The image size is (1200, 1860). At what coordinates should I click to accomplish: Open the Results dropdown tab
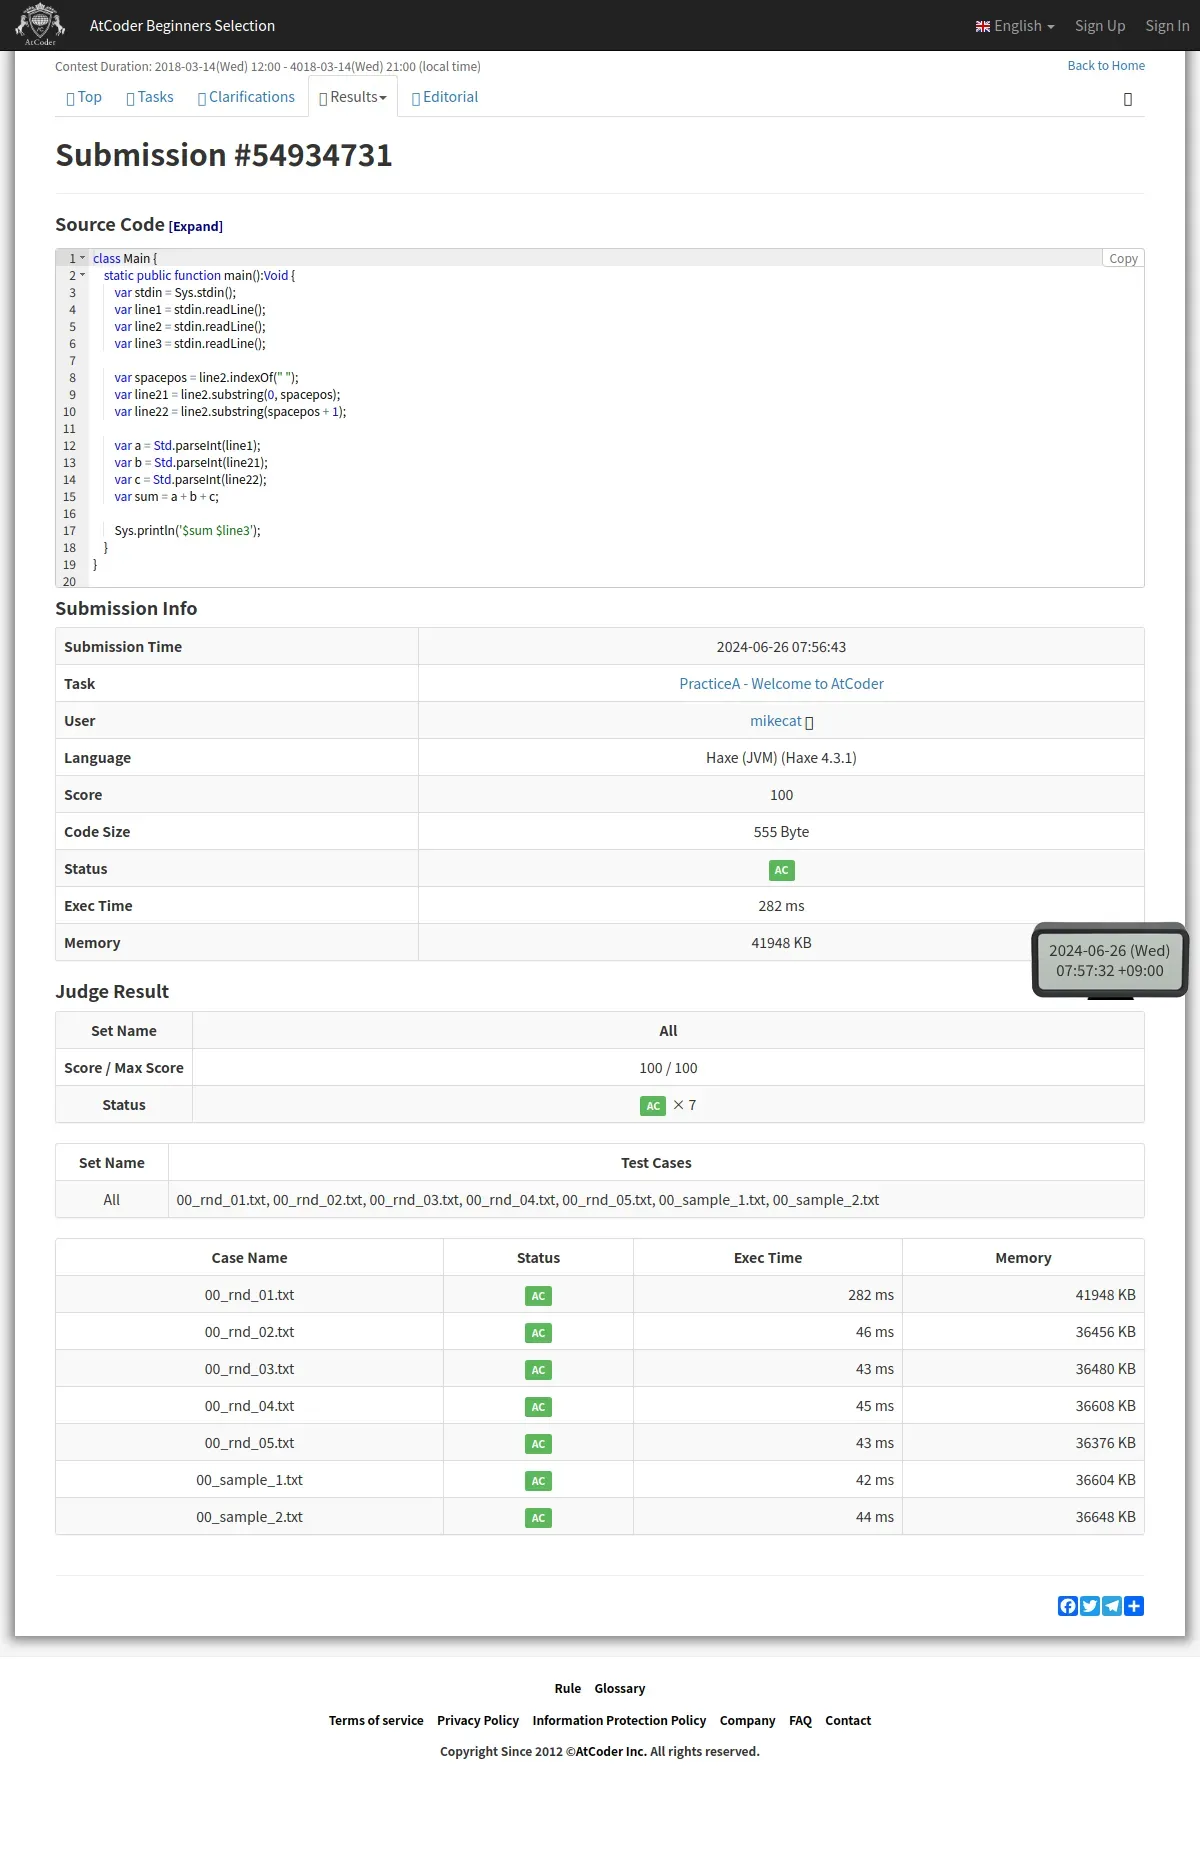pyautogui.click(x=353, y=97)
